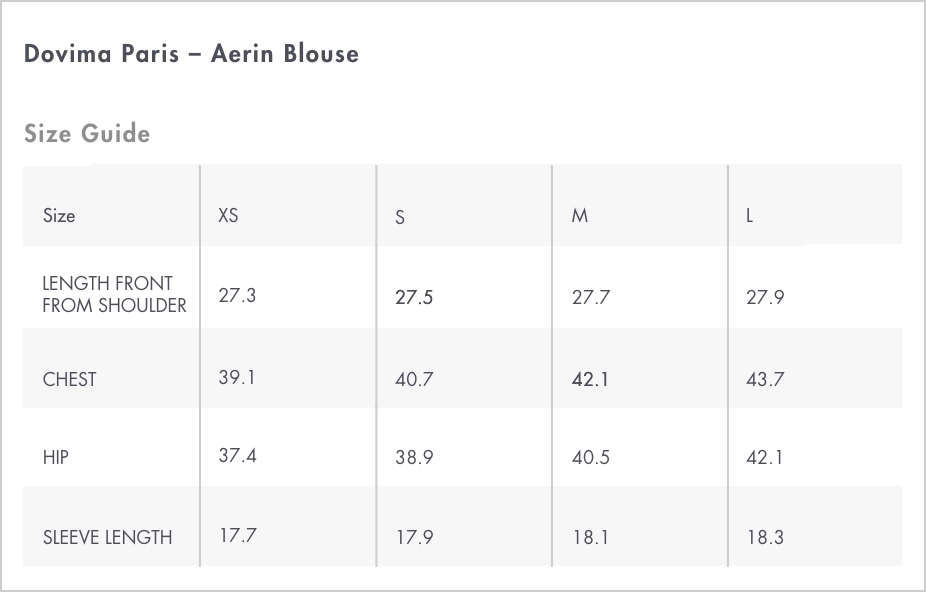Click the 27.9 length value for L
The width and height of the screenshot is (926, 592).
pyautogui.click(x=765, y=297)
